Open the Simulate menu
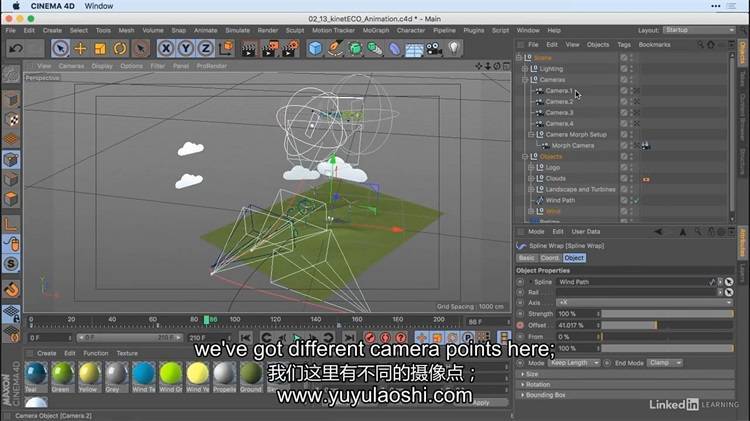Image resolution: width=750 pixels, height=421 pixels. [238, 30]
